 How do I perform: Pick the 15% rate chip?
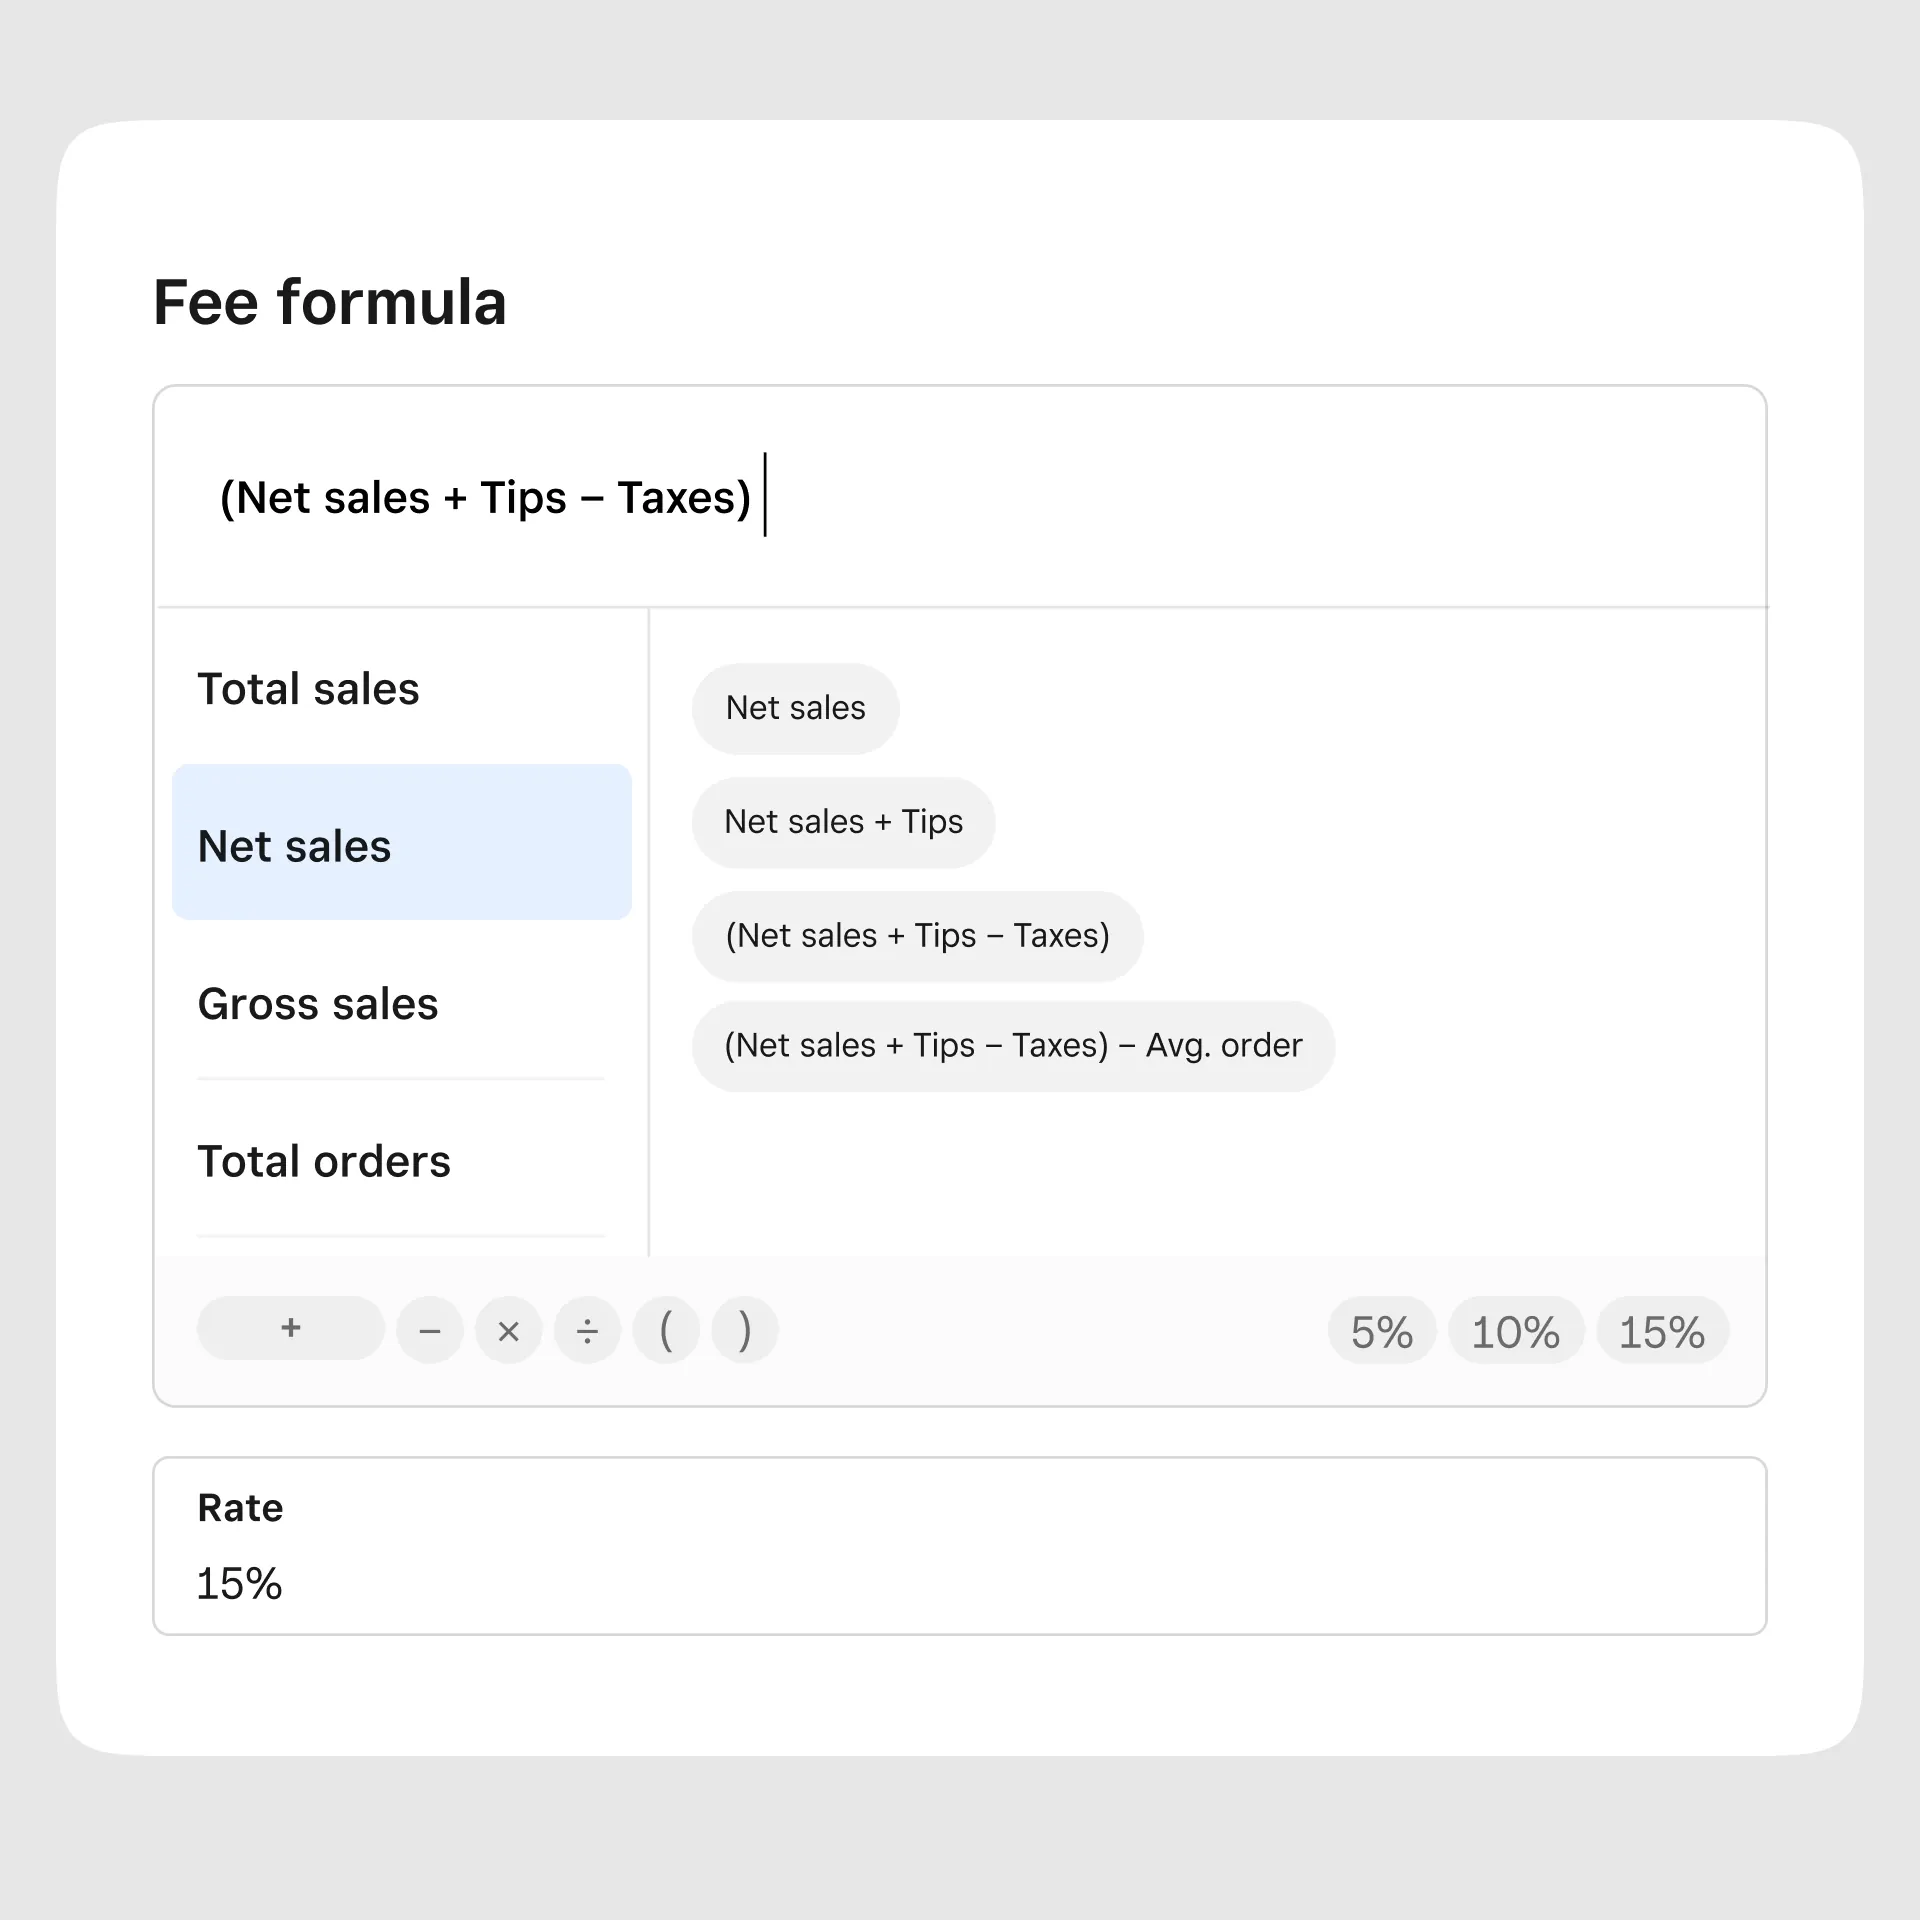click(x=1662, y=1331)
